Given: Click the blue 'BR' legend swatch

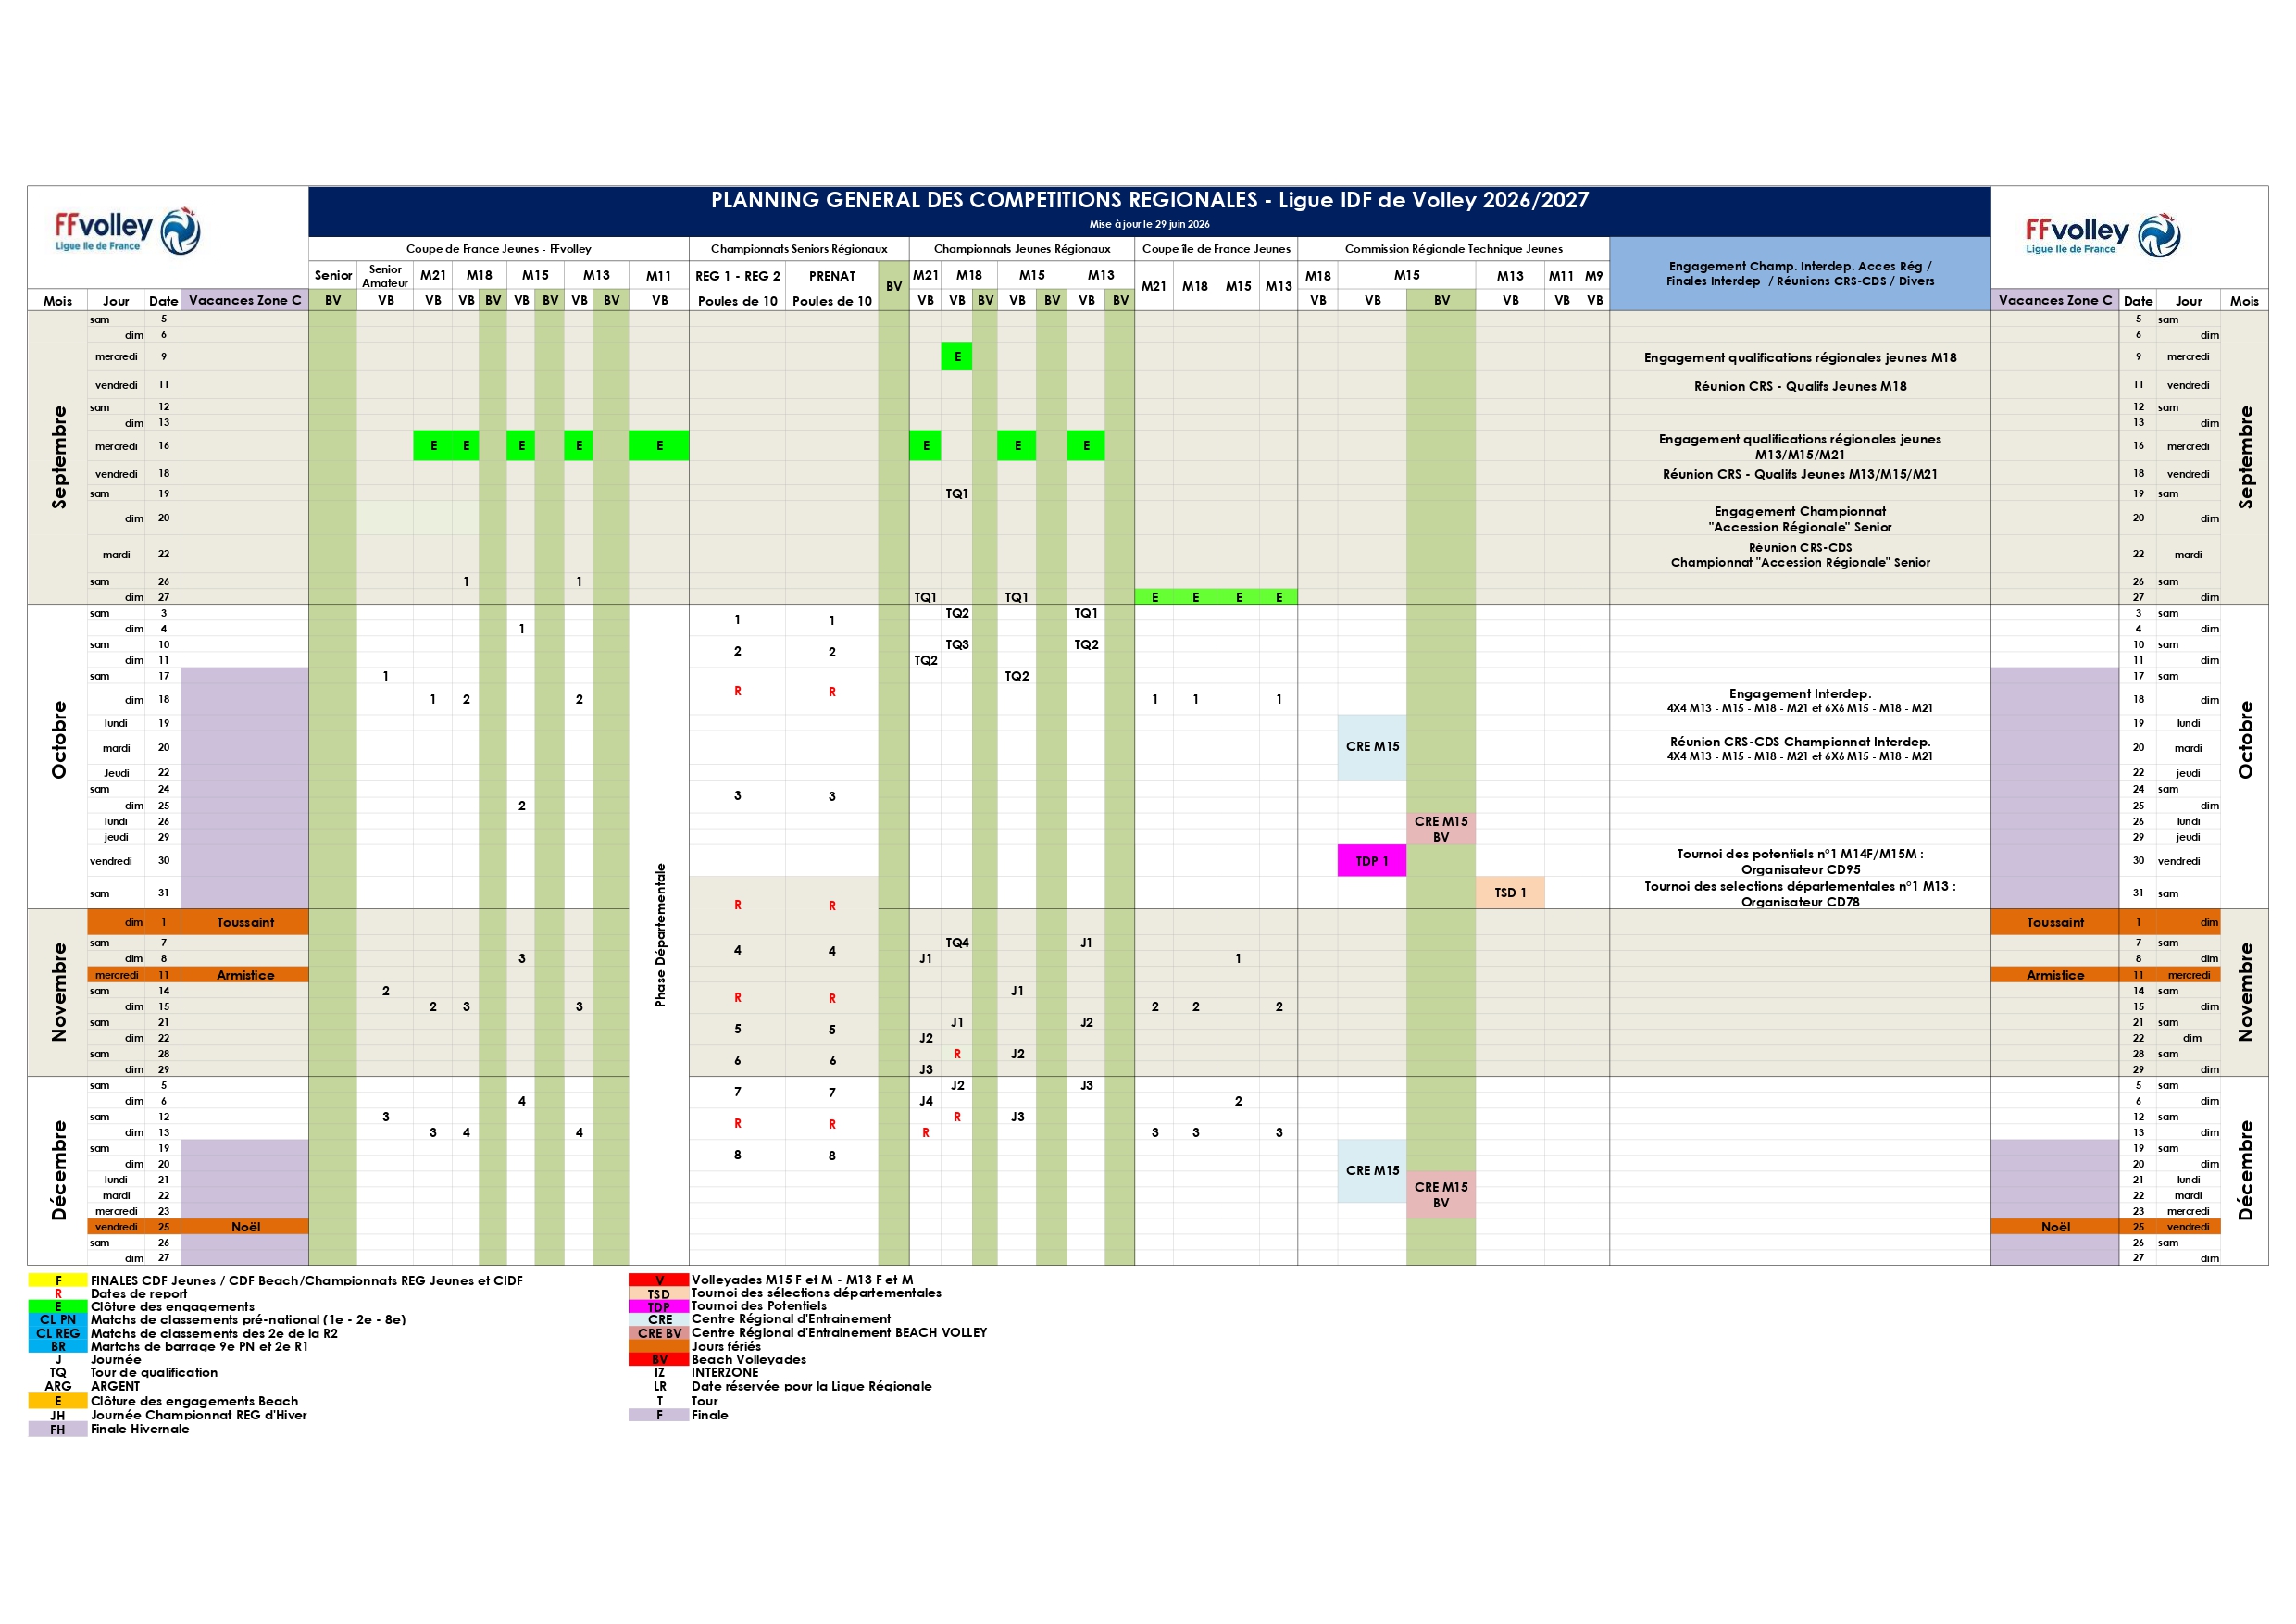Looking at the screenshot, I should pyautogui.click(x=58, y=1346).
